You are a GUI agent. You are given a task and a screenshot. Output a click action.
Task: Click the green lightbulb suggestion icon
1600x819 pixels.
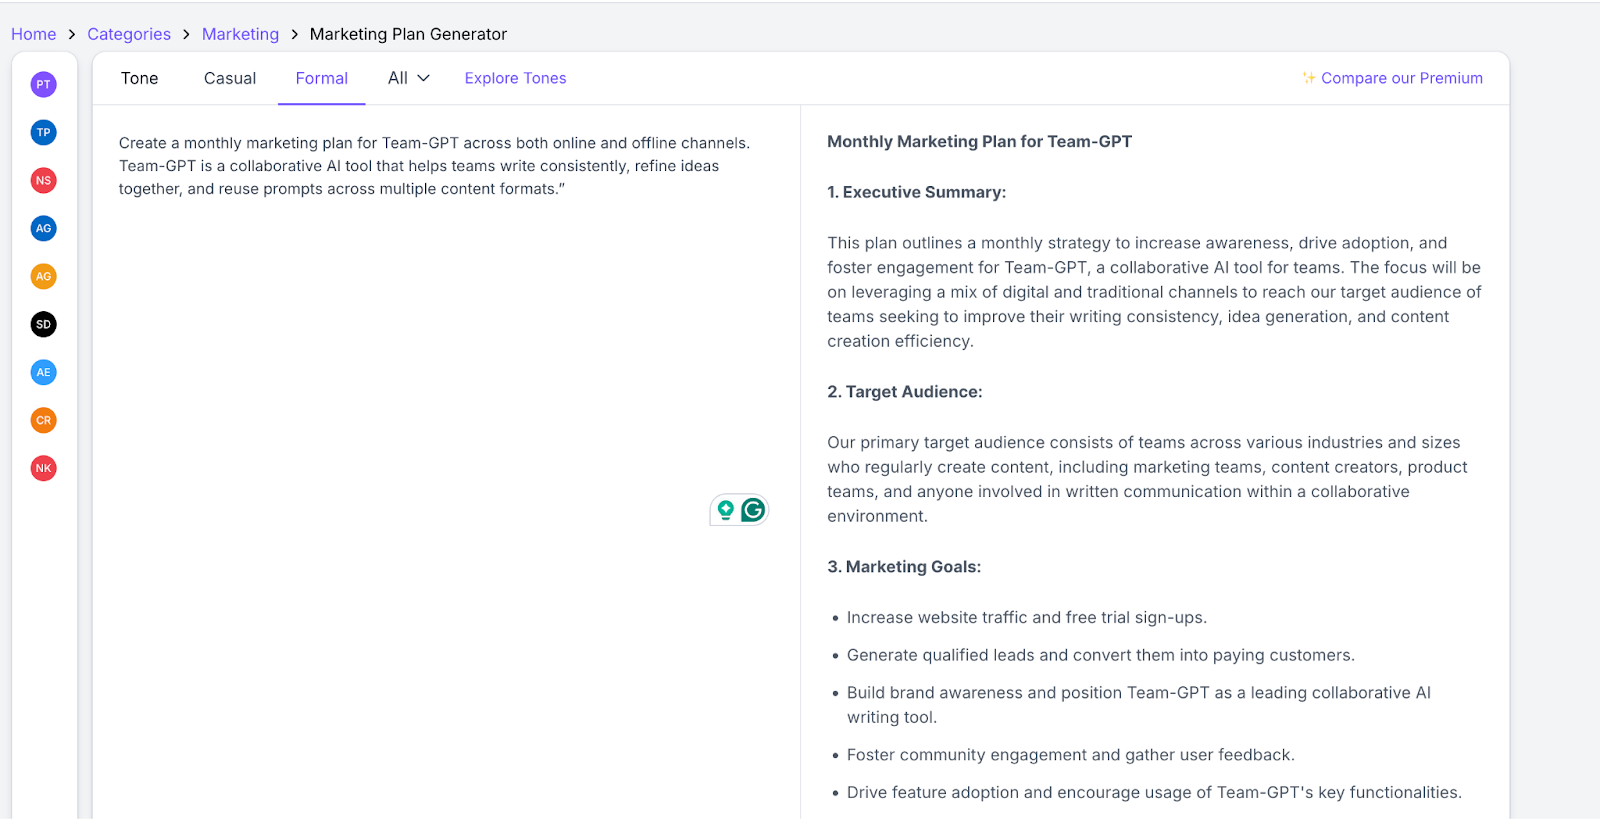[726, 510]
